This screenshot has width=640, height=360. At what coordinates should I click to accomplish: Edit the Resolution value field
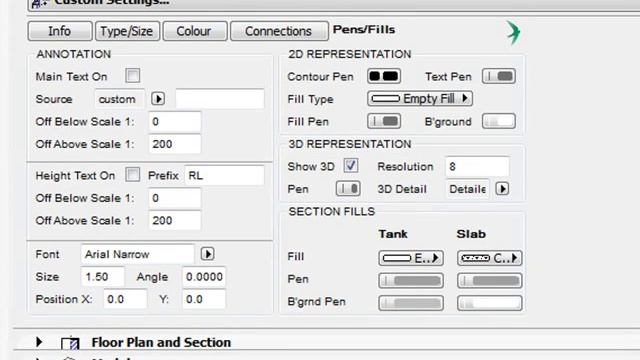(x=477, y=167)
